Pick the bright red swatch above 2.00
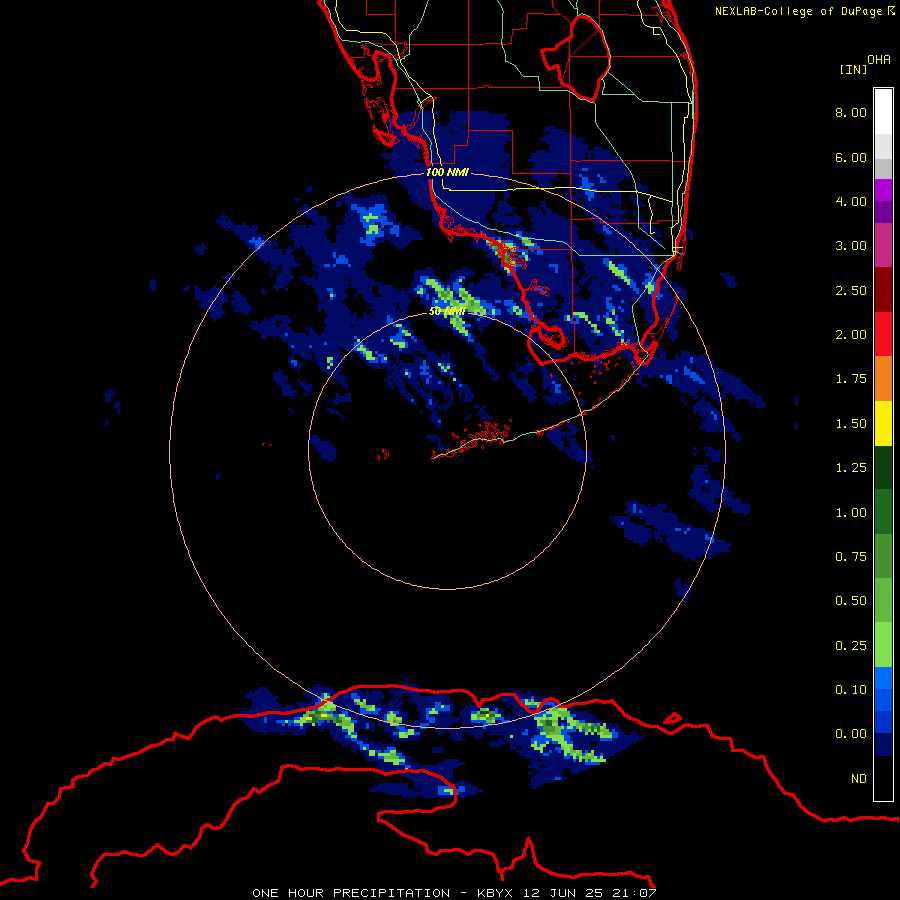This screenshot has height=900, width=900. click(883, 334)
